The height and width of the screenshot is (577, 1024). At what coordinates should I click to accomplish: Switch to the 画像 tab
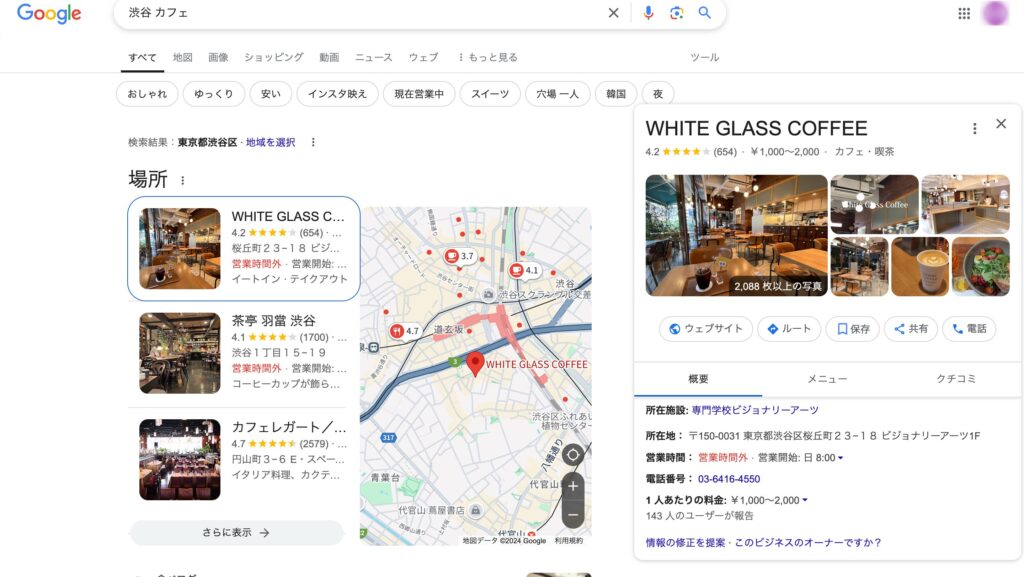(x=218, y=57)
